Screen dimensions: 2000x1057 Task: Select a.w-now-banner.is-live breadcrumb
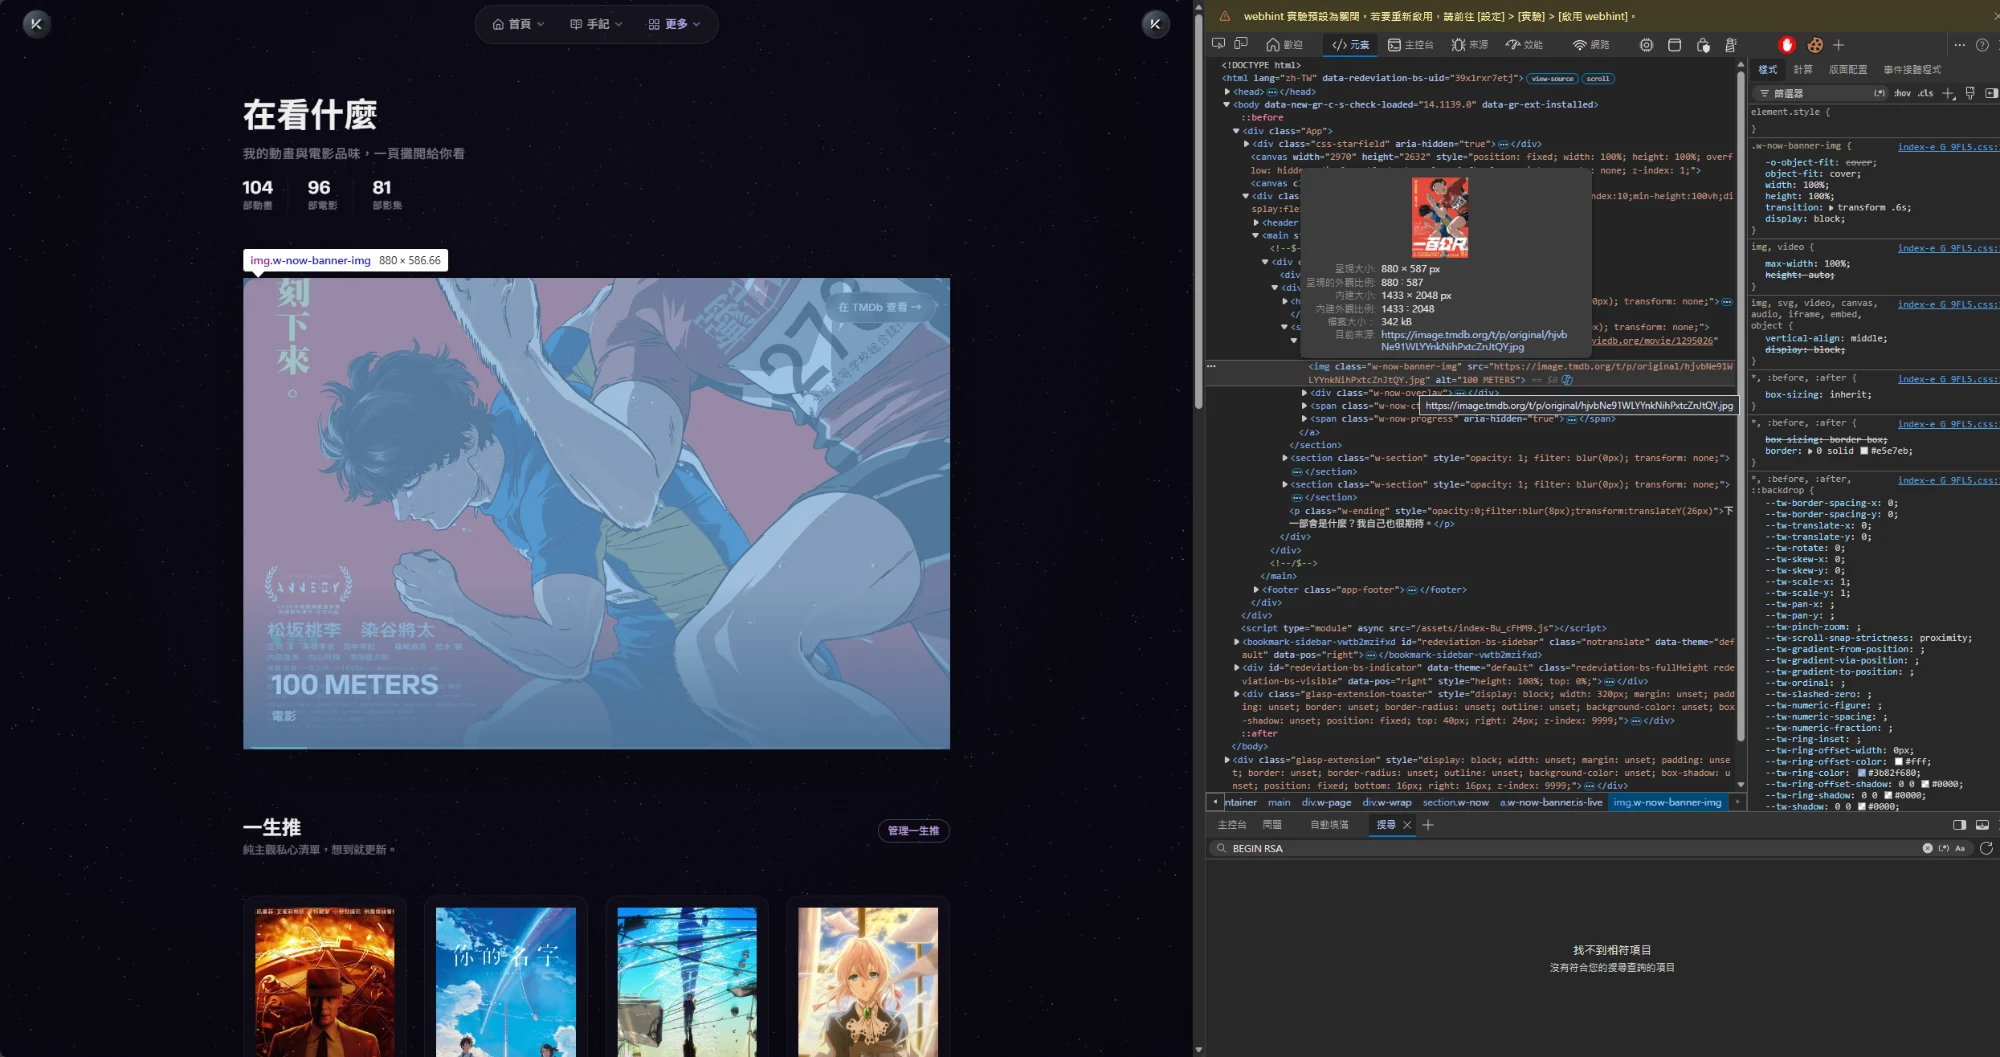click(1551, 802)
